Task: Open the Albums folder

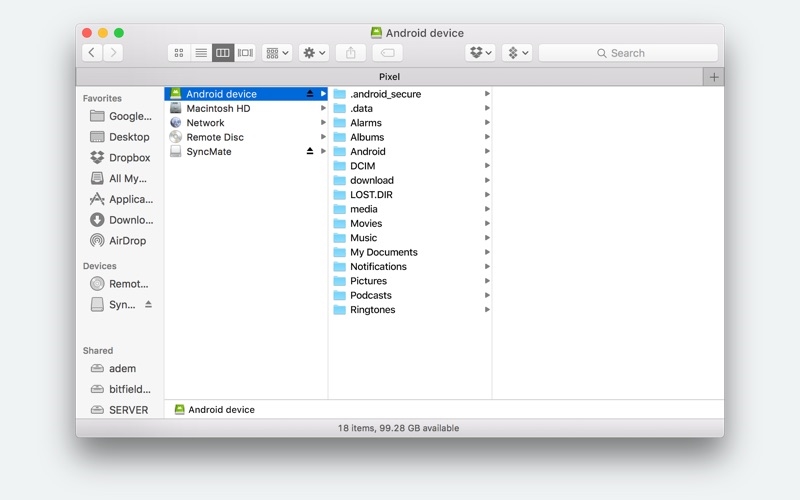Action: [411, 137]
